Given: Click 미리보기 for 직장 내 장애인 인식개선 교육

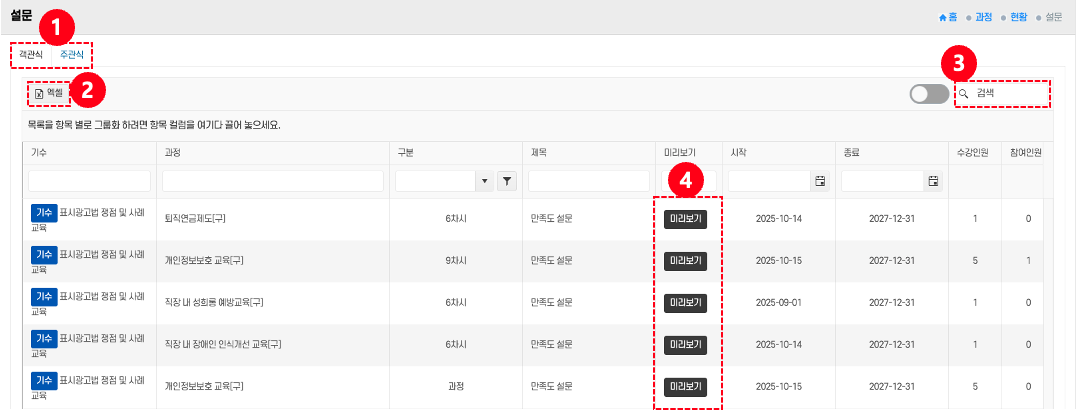Looking at the screenshot, I should coord(685,345).
